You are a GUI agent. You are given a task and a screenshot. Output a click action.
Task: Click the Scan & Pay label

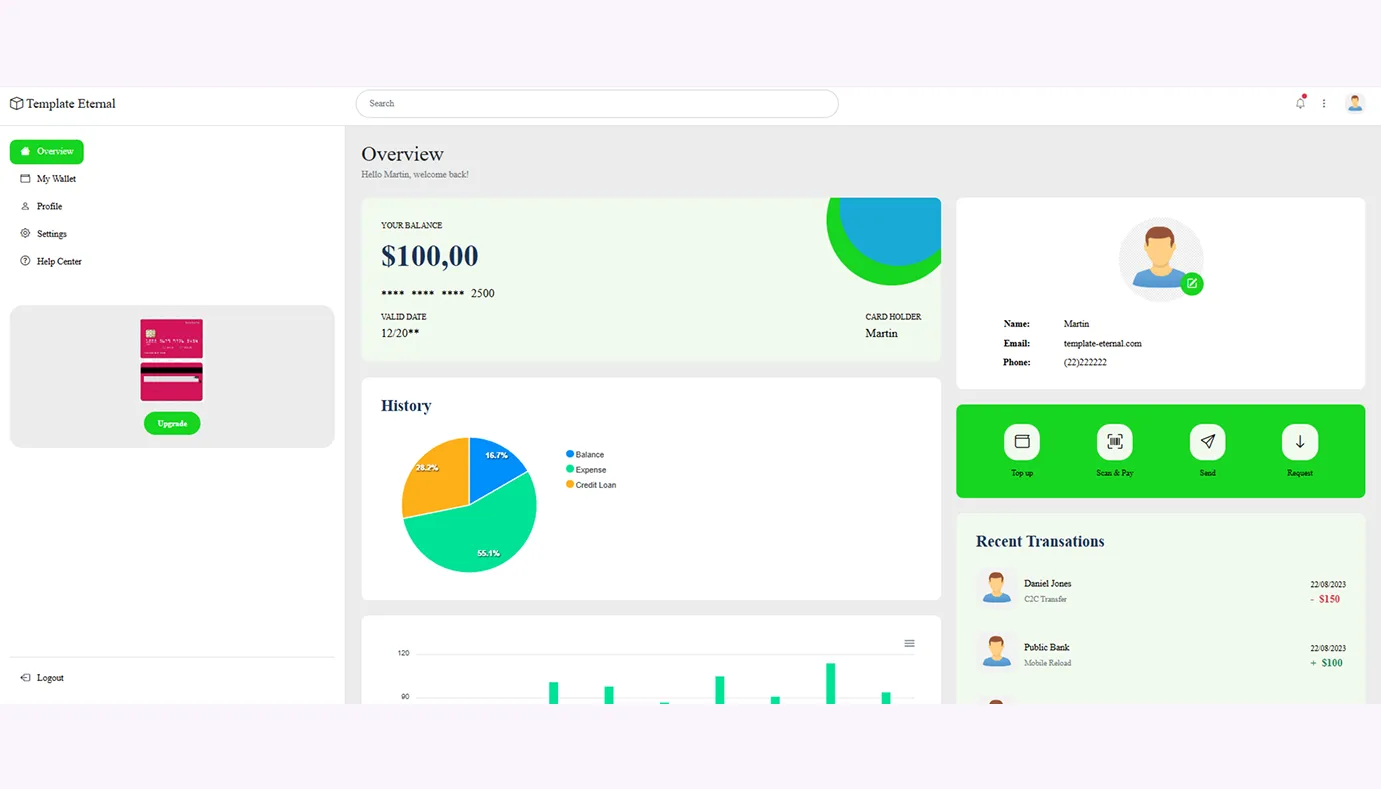[1115, 473]
